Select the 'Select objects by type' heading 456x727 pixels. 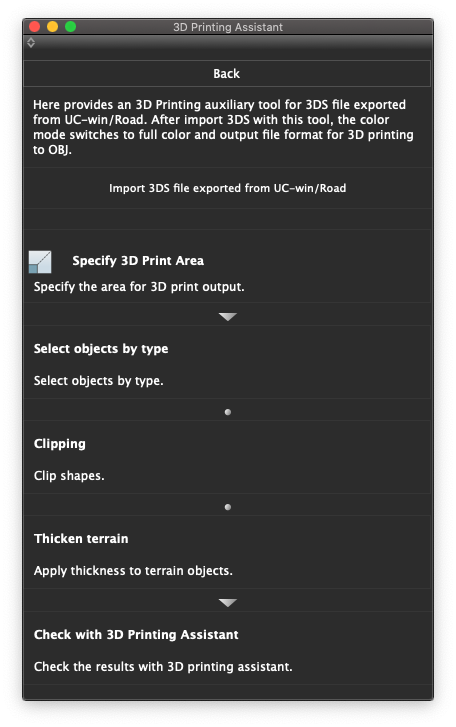(x=101, y=349)
